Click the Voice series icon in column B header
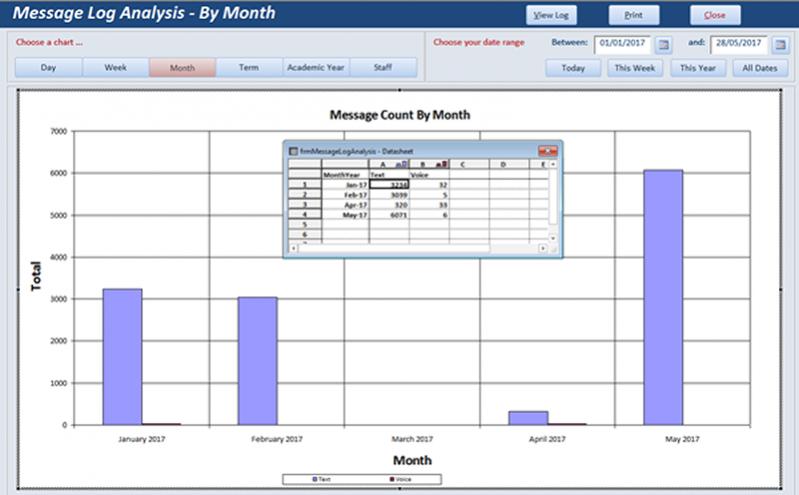 pos(442,164)
